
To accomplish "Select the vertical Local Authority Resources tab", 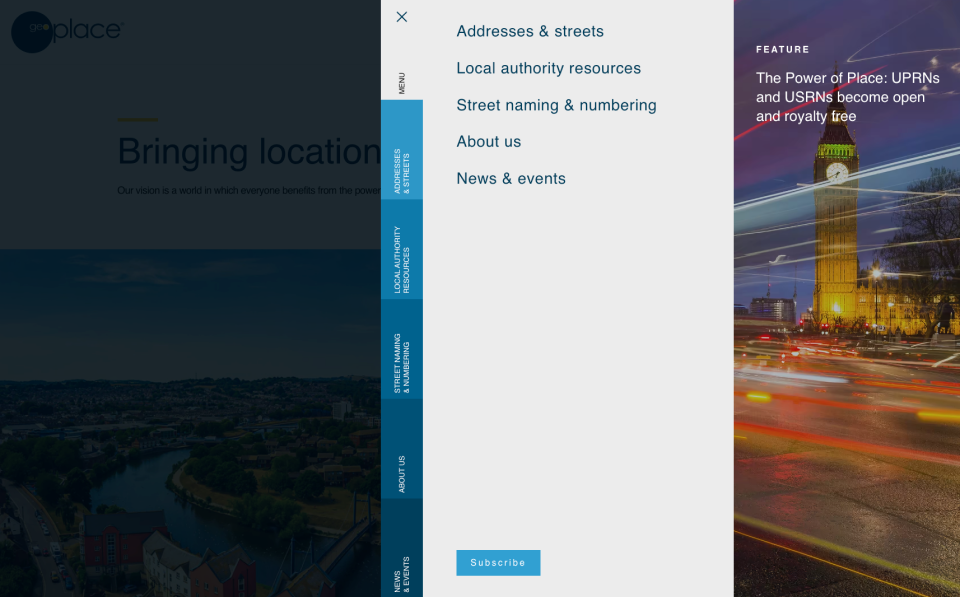I will point(402,249).
